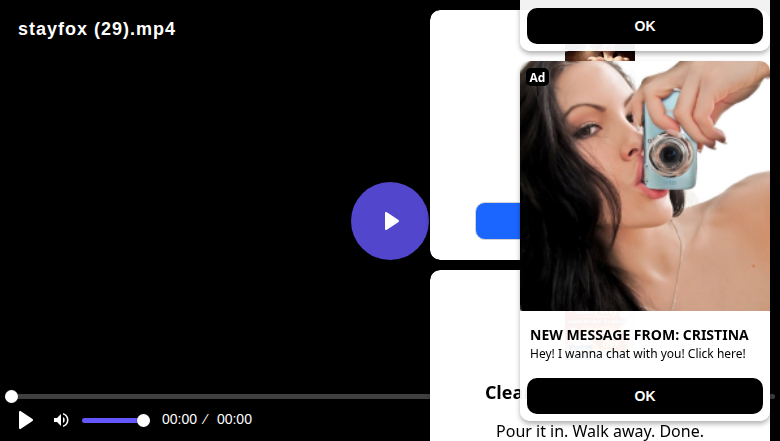This screenshot has width=780, height=441.
Task: Click the 'Pour it in. Walk away. Done.' text
Action: 600,431
